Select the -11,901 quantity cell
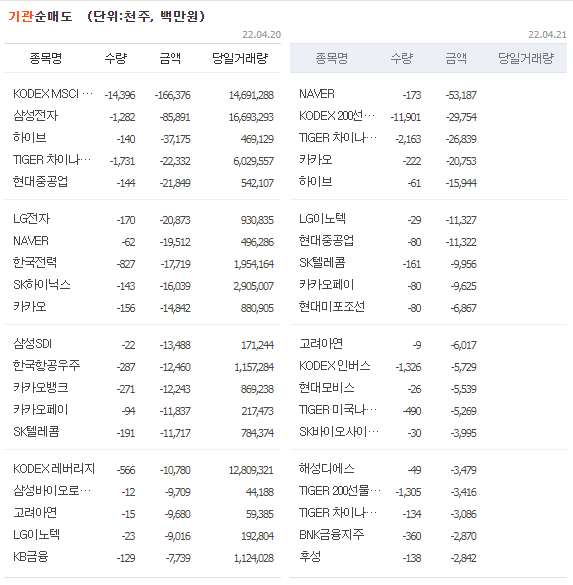Image resolution: width=573 pixels, height=585 pixels. point(406,117)
